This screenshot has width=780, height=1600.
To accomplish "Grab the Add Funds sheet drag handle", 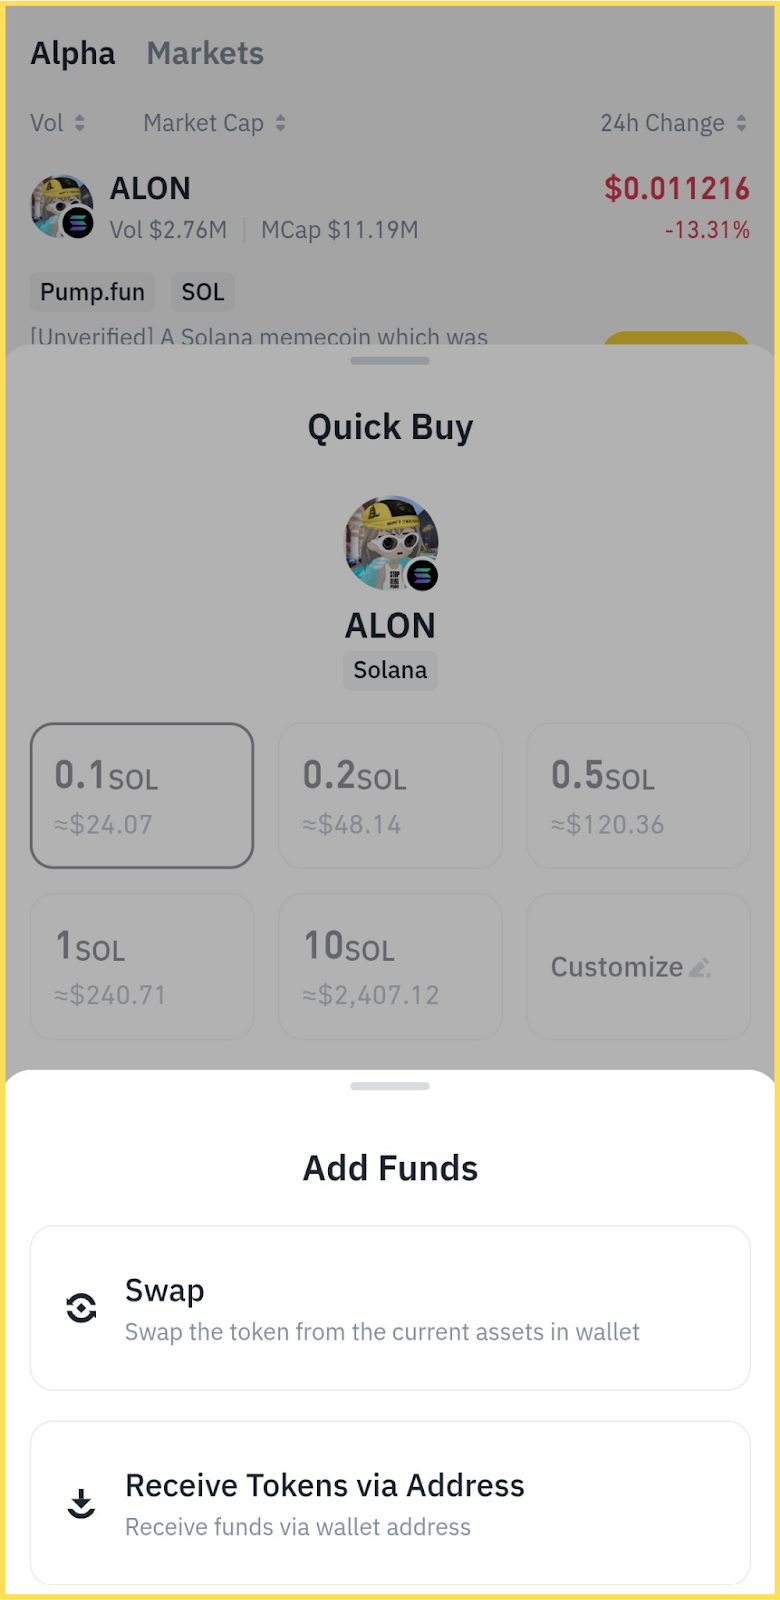I will tap(390, 1086).
